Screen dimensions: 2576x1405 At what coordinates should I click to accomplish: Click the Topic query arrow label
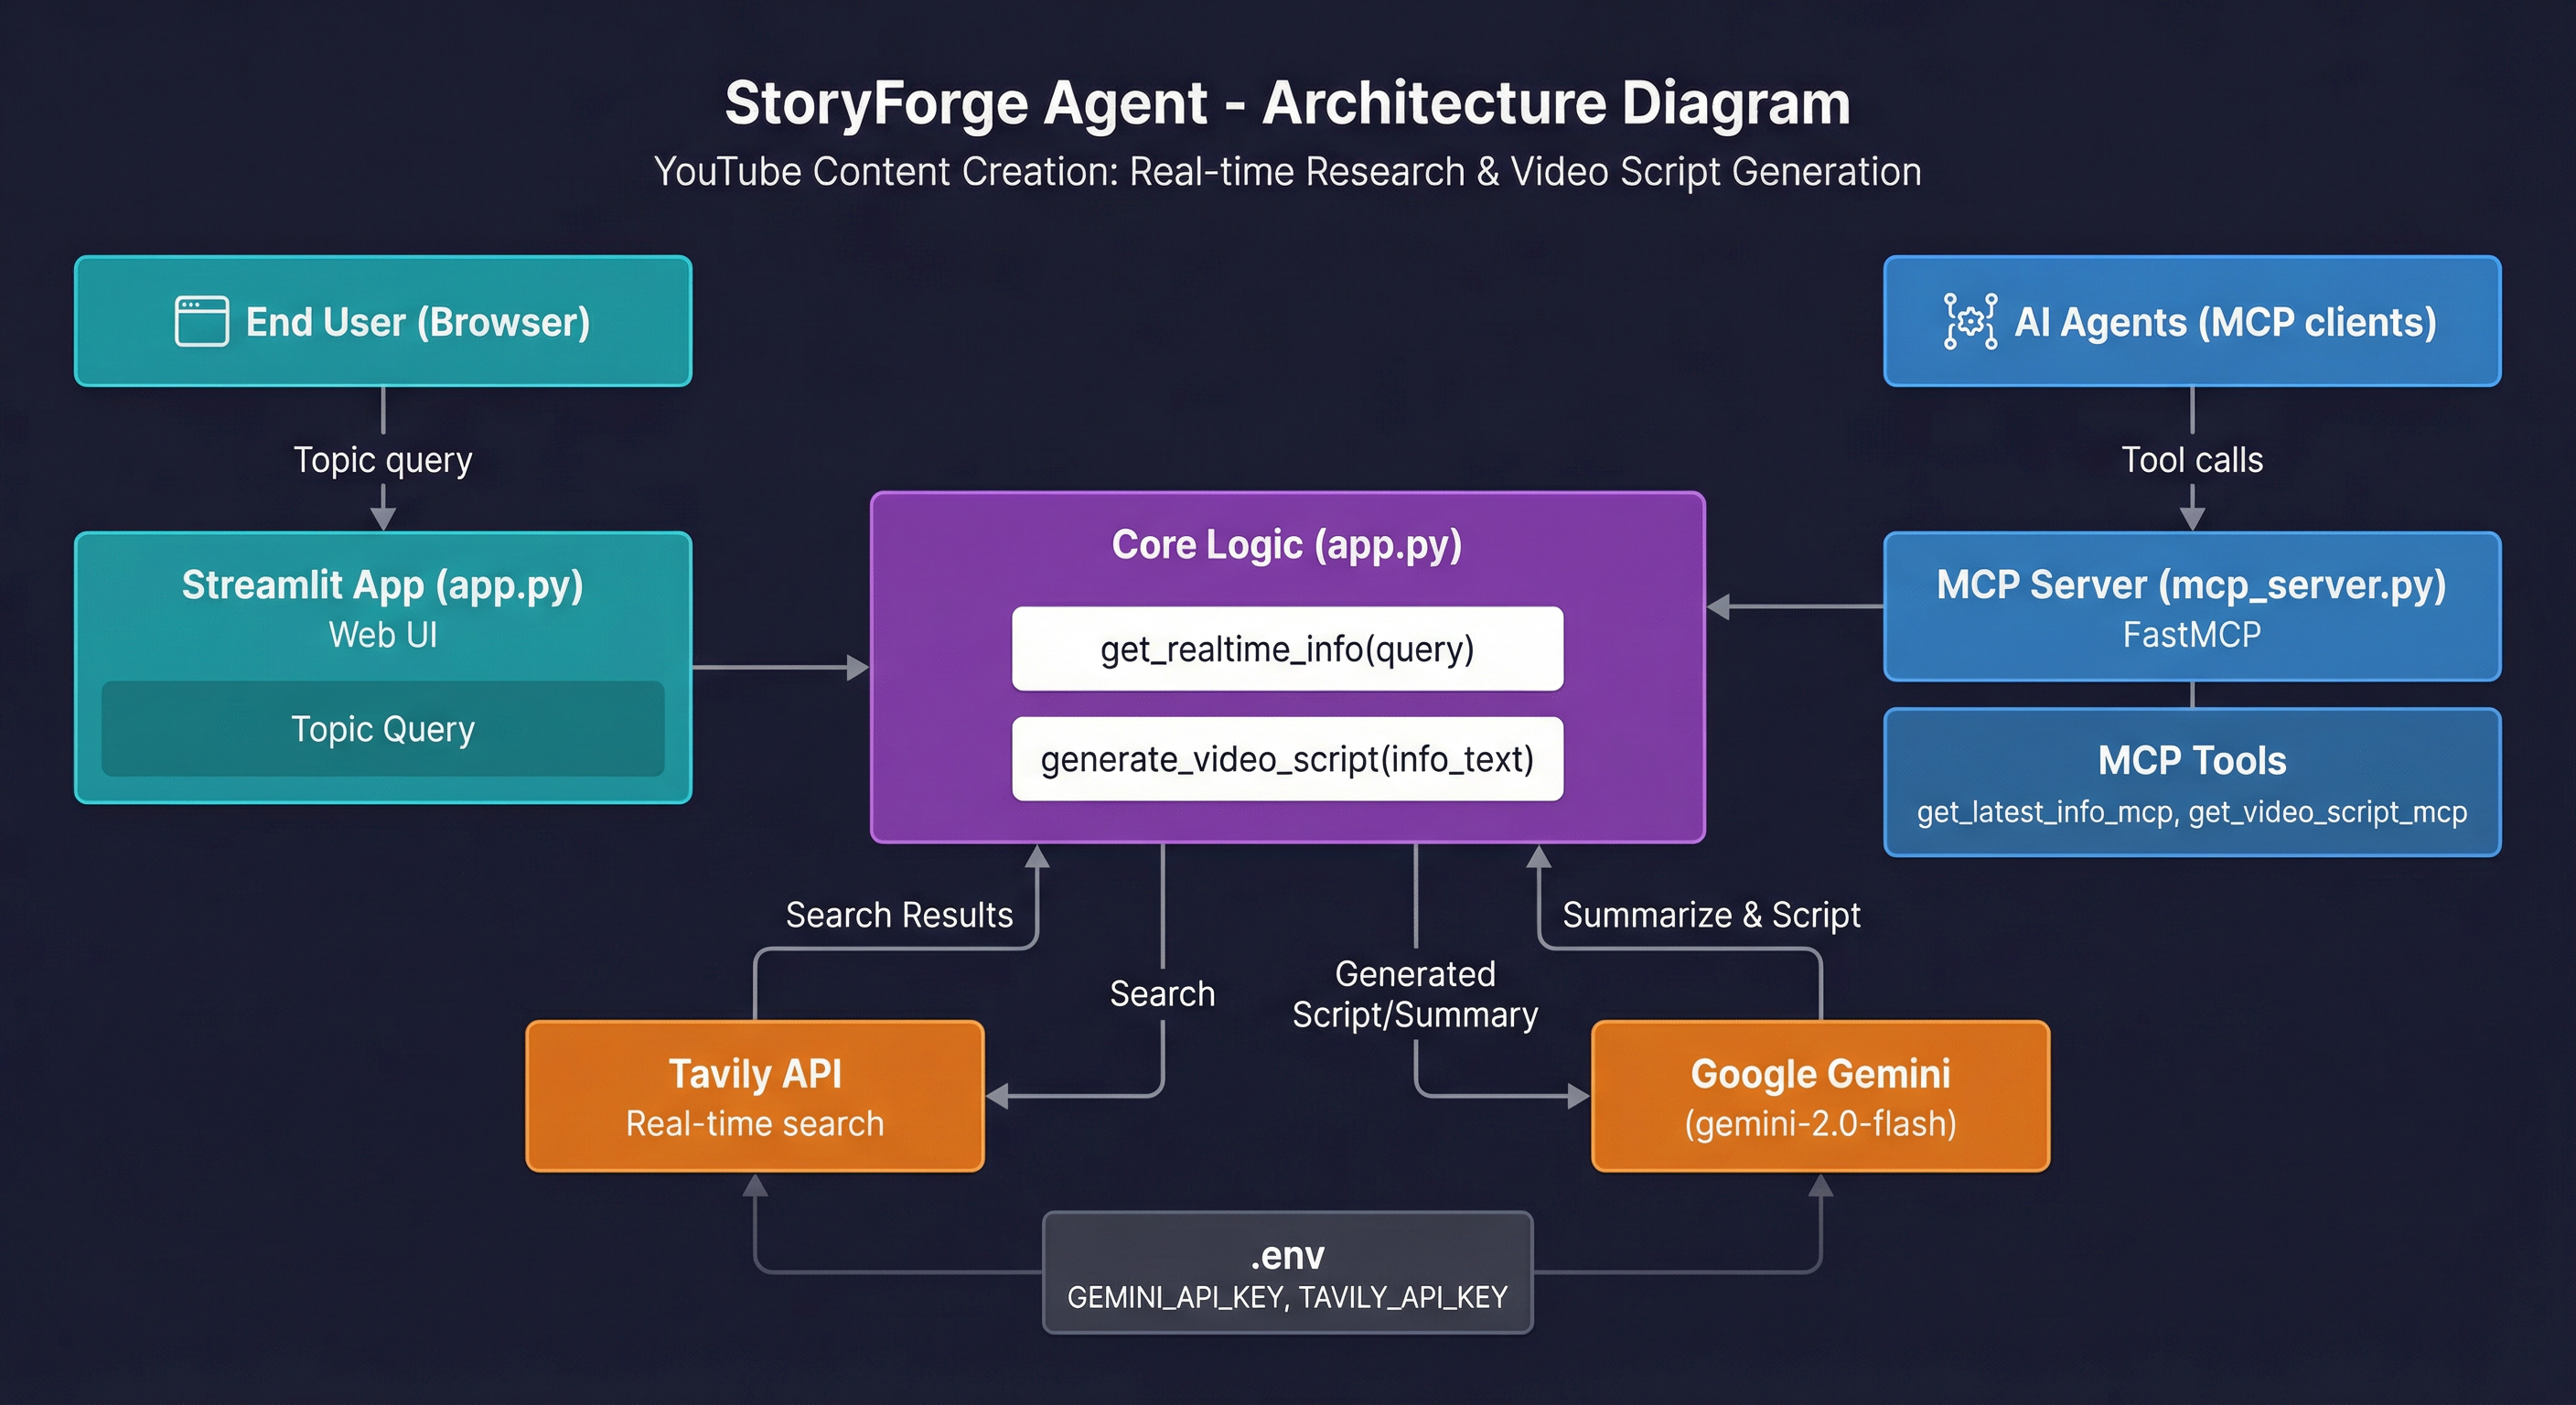382,459
